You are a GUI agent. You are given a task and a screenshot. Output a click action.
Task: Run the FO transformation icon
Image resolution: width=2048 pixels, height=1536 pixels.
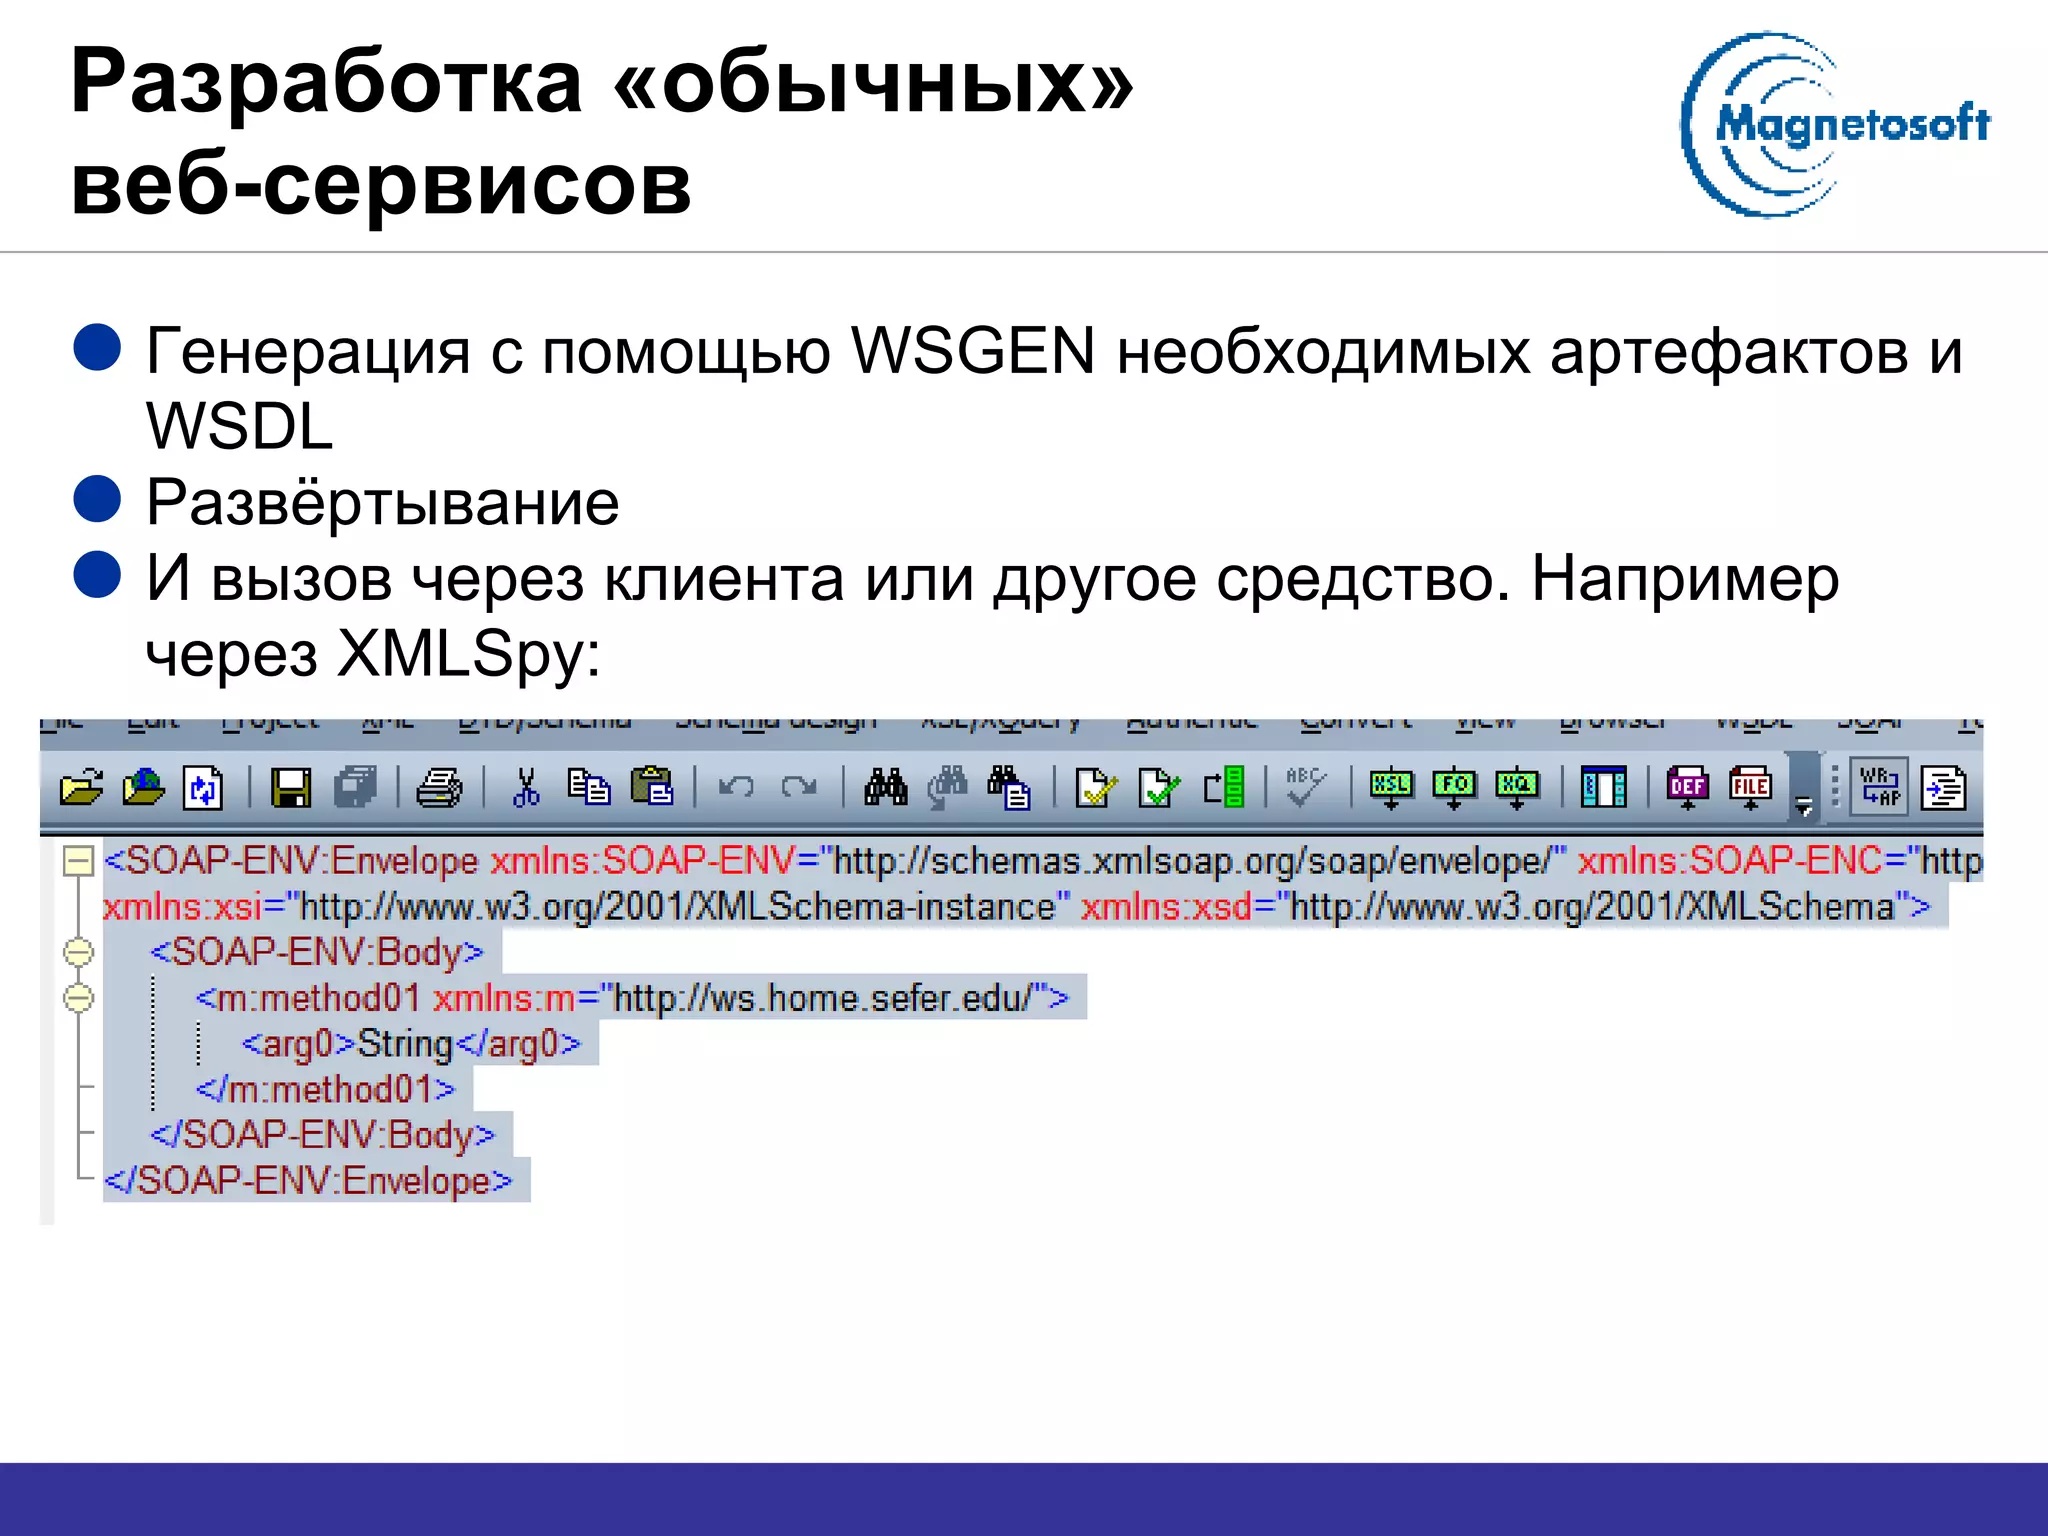click(x=1454, y=789)
